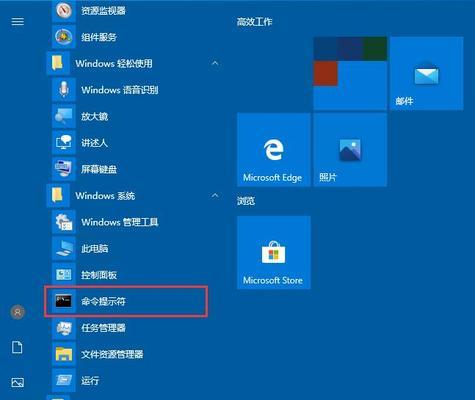The height and width of the screenshot is (400, 475).
Task: Open 此电脑 this PC entry
Action: click(x=133, y=248)
